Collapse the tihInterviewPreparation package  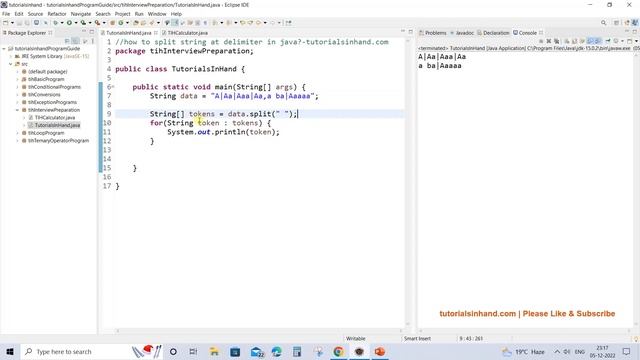coord(18,110)
